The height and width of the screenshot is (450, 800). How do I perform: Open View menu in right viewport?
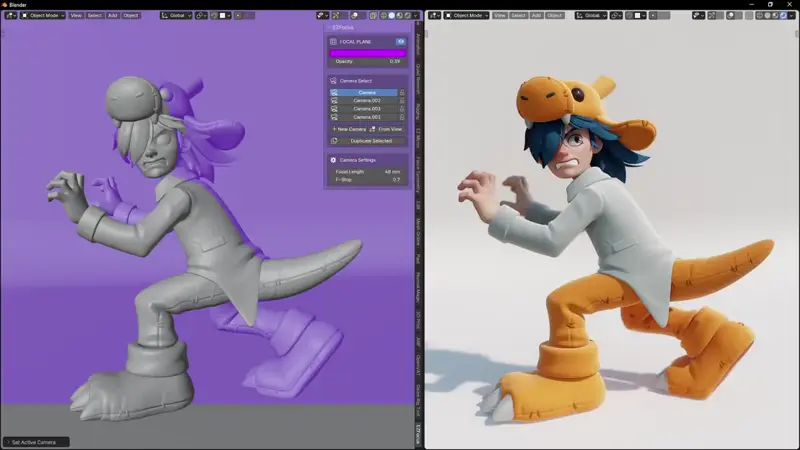coord(499,15)
